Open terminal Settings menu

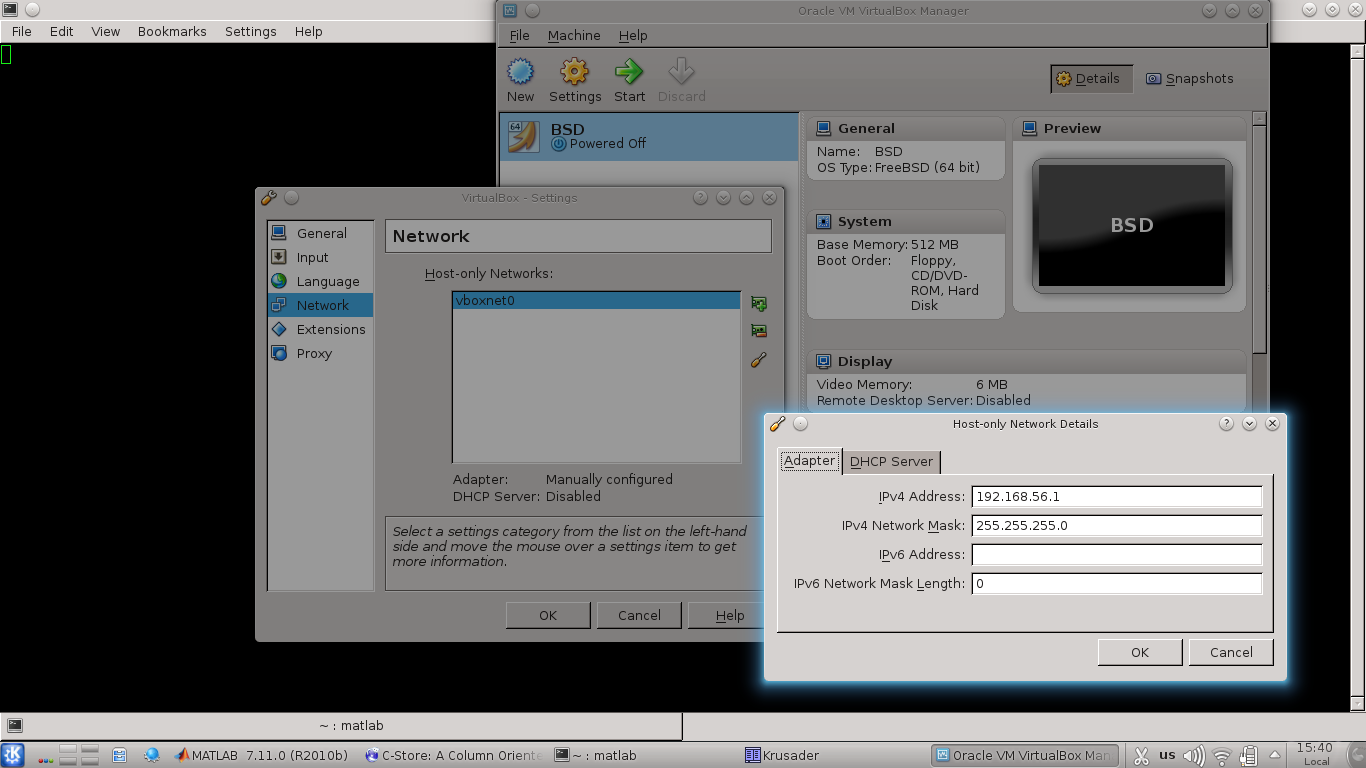pyautogui.click(x=250, y=31)
